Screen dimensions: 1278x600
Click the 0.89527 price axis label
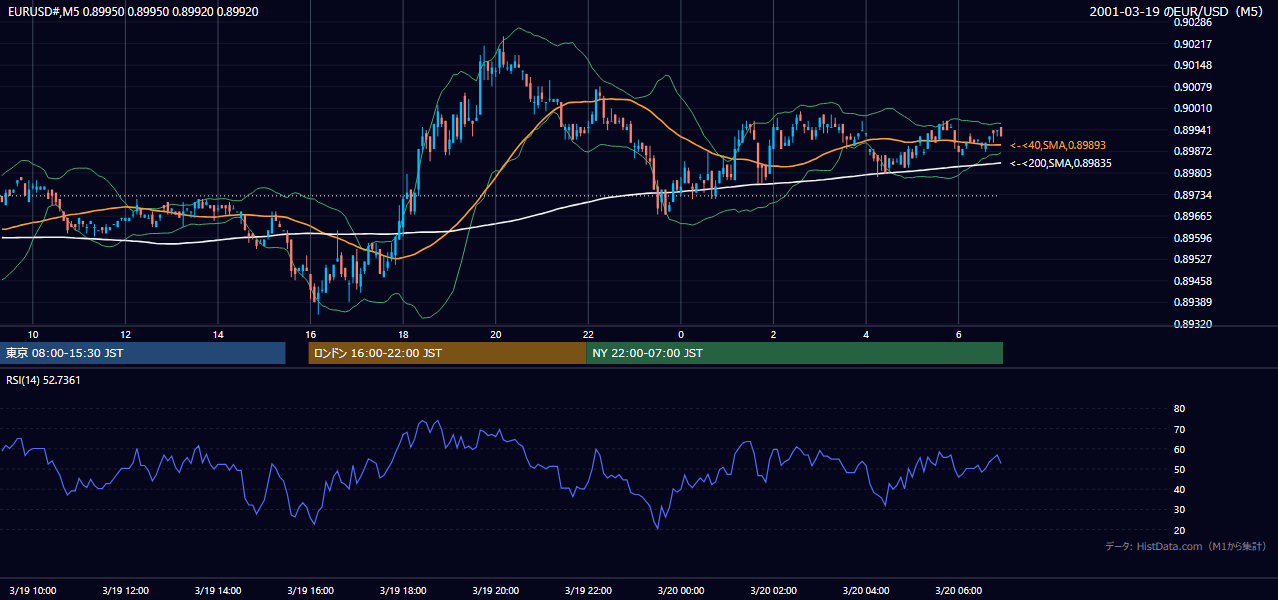point(1194,259)
